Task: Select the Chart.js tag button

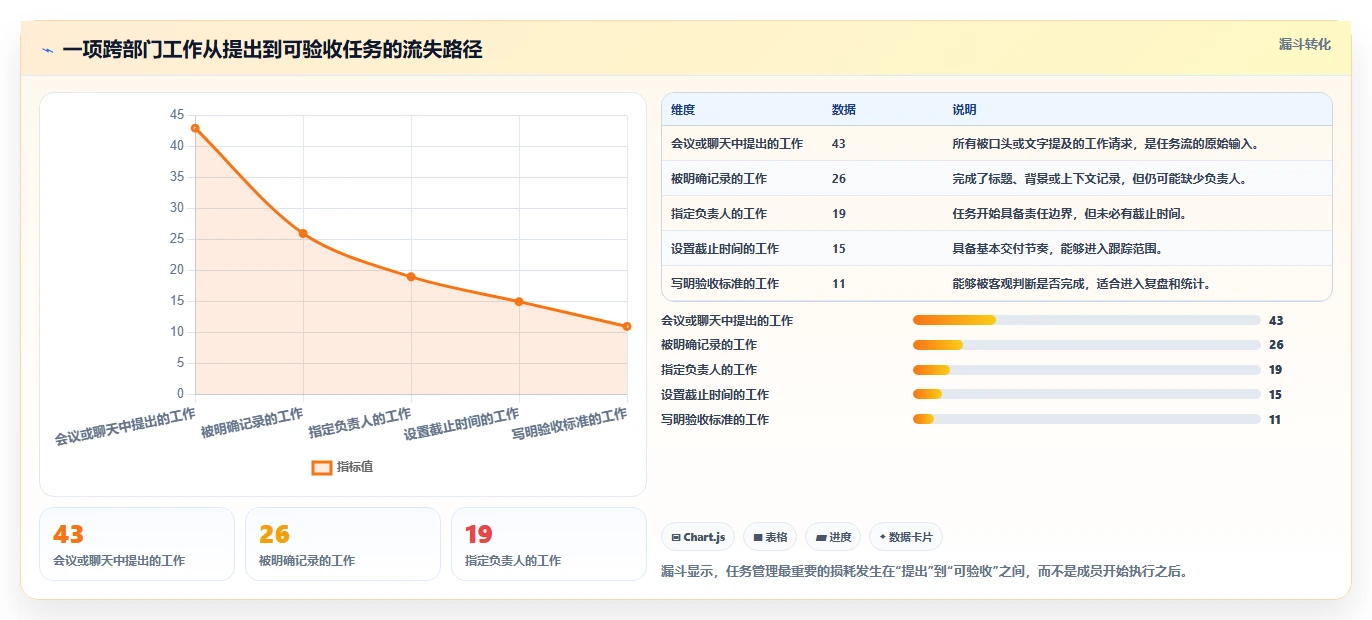Action: point(698,537)
